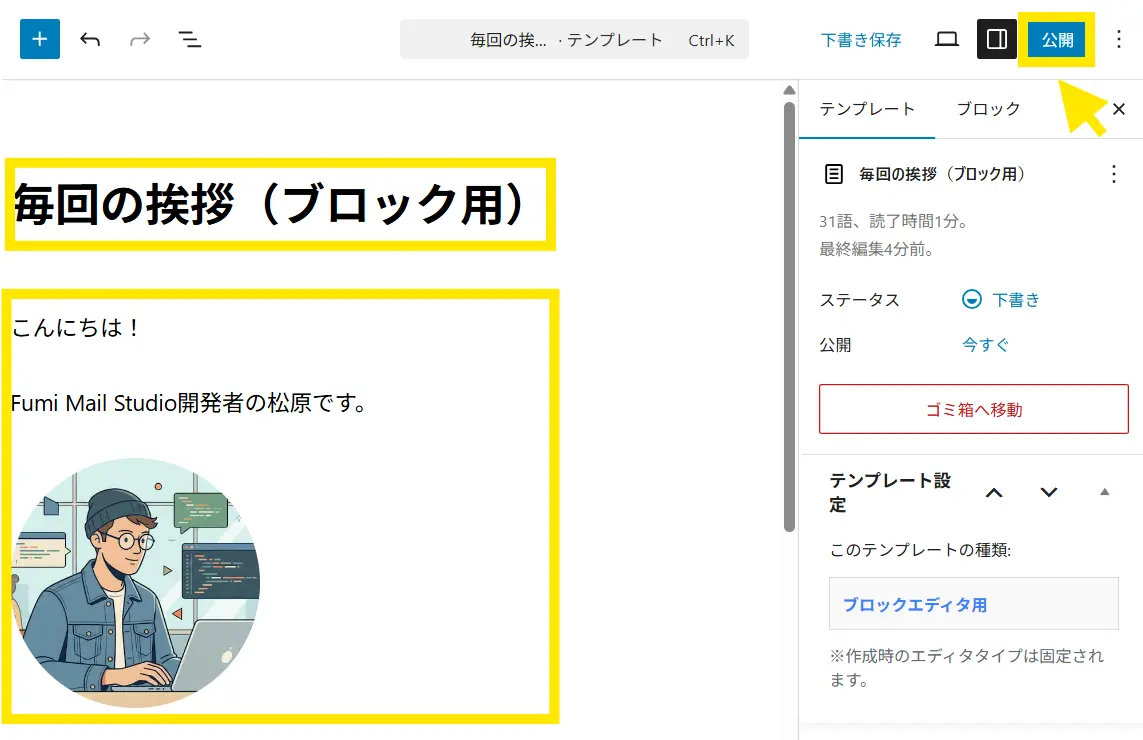
Task: Select the テンプレート tab
Action: [867, 109]
